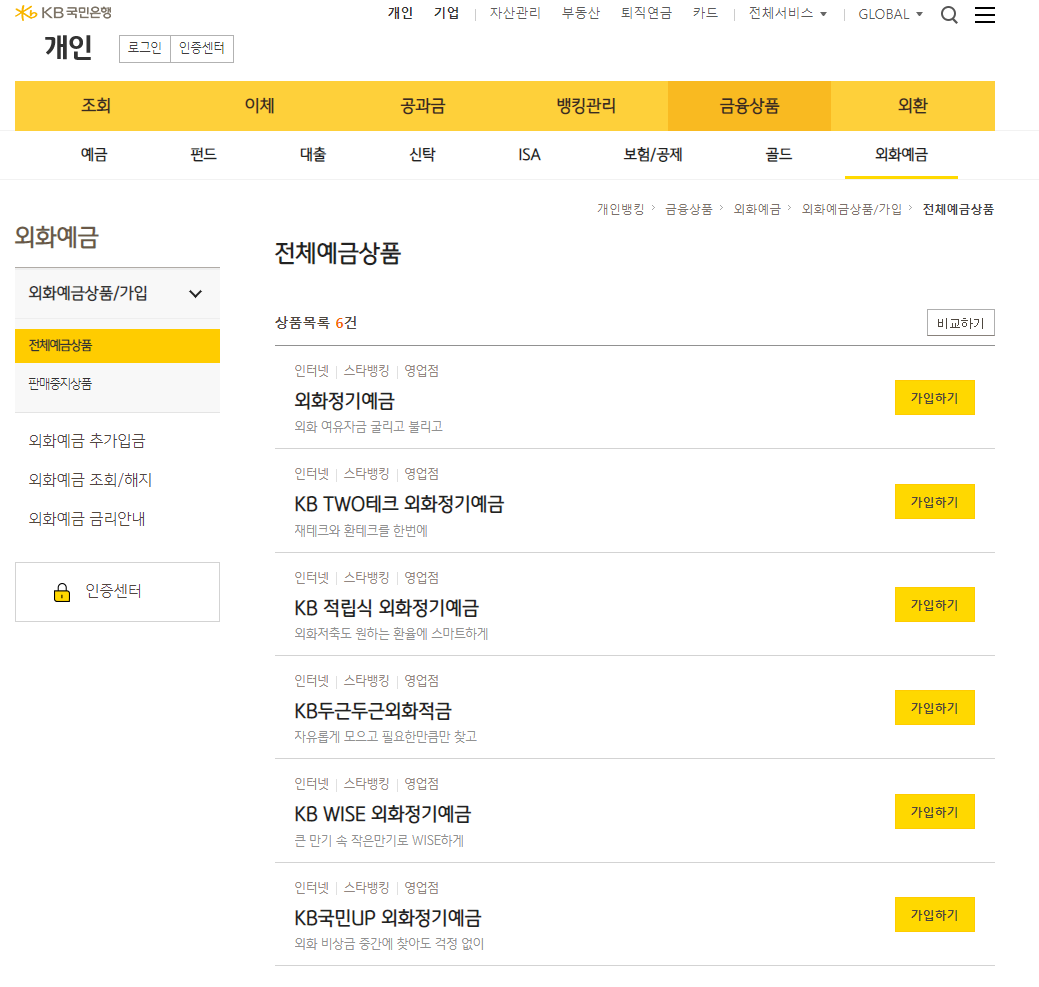Viewport: 1039px width, 987px height.
Task: Open the KB두근두근외화적금 product title
Action: (372, 711)
